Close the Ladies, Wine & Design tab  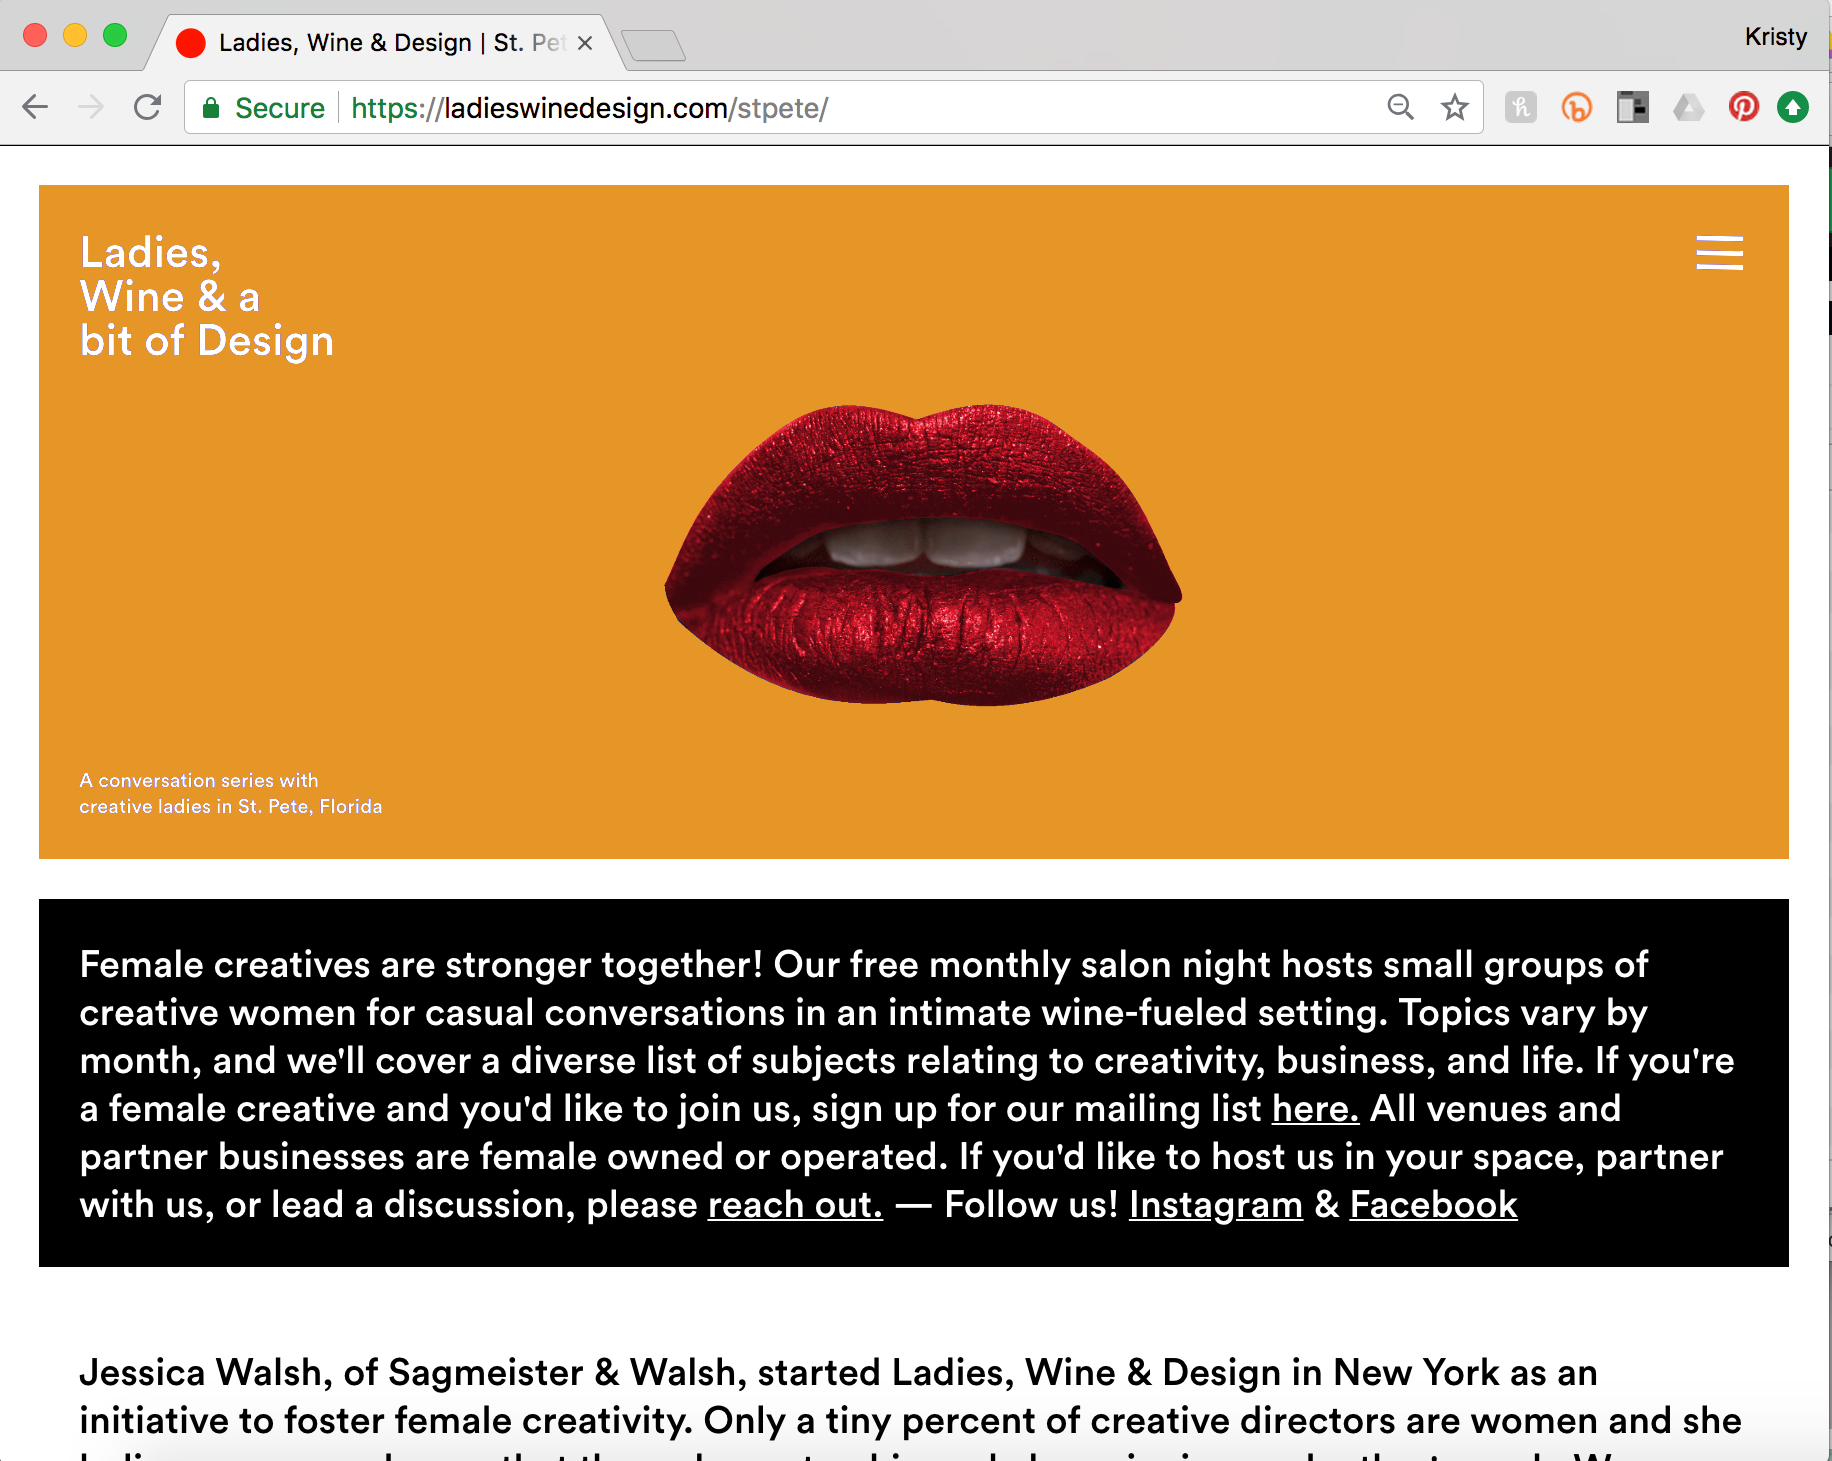[x=585, y=43]
